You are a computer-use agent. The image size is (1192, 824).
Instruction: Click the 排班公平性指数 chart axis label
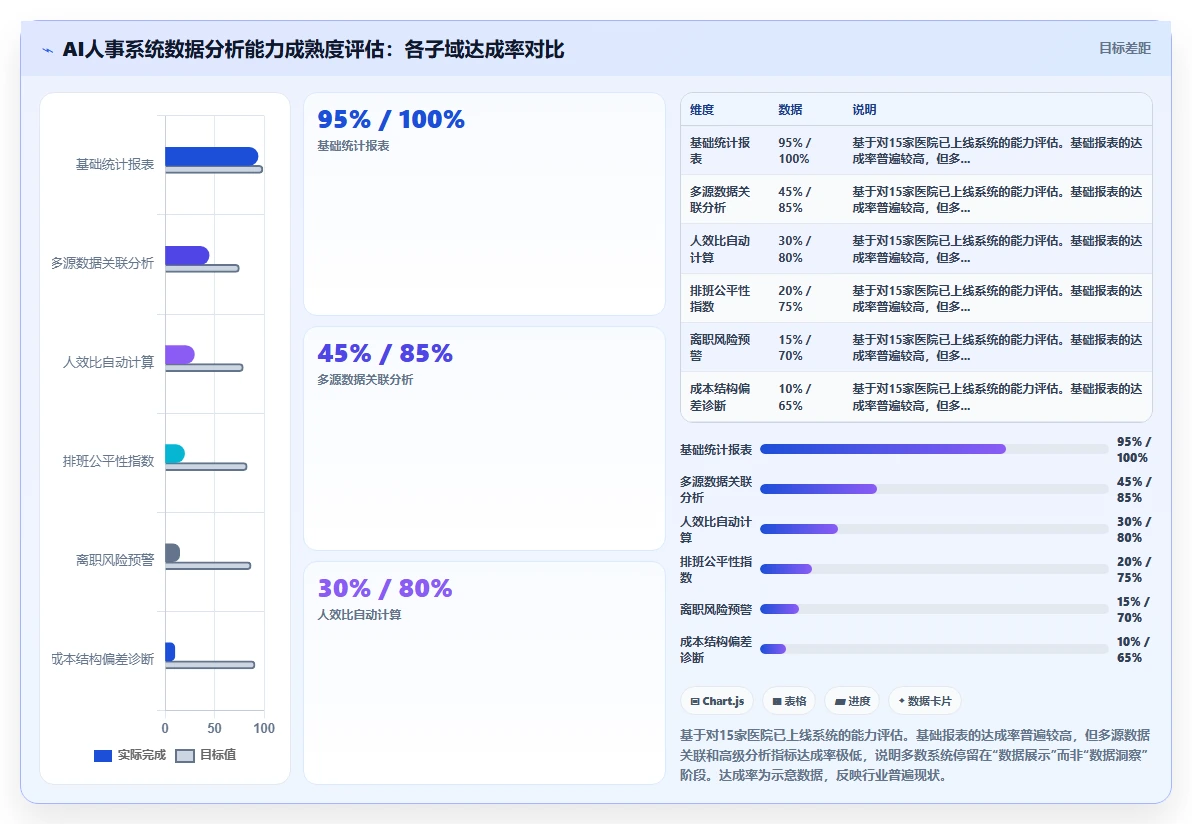coord(109,461)
